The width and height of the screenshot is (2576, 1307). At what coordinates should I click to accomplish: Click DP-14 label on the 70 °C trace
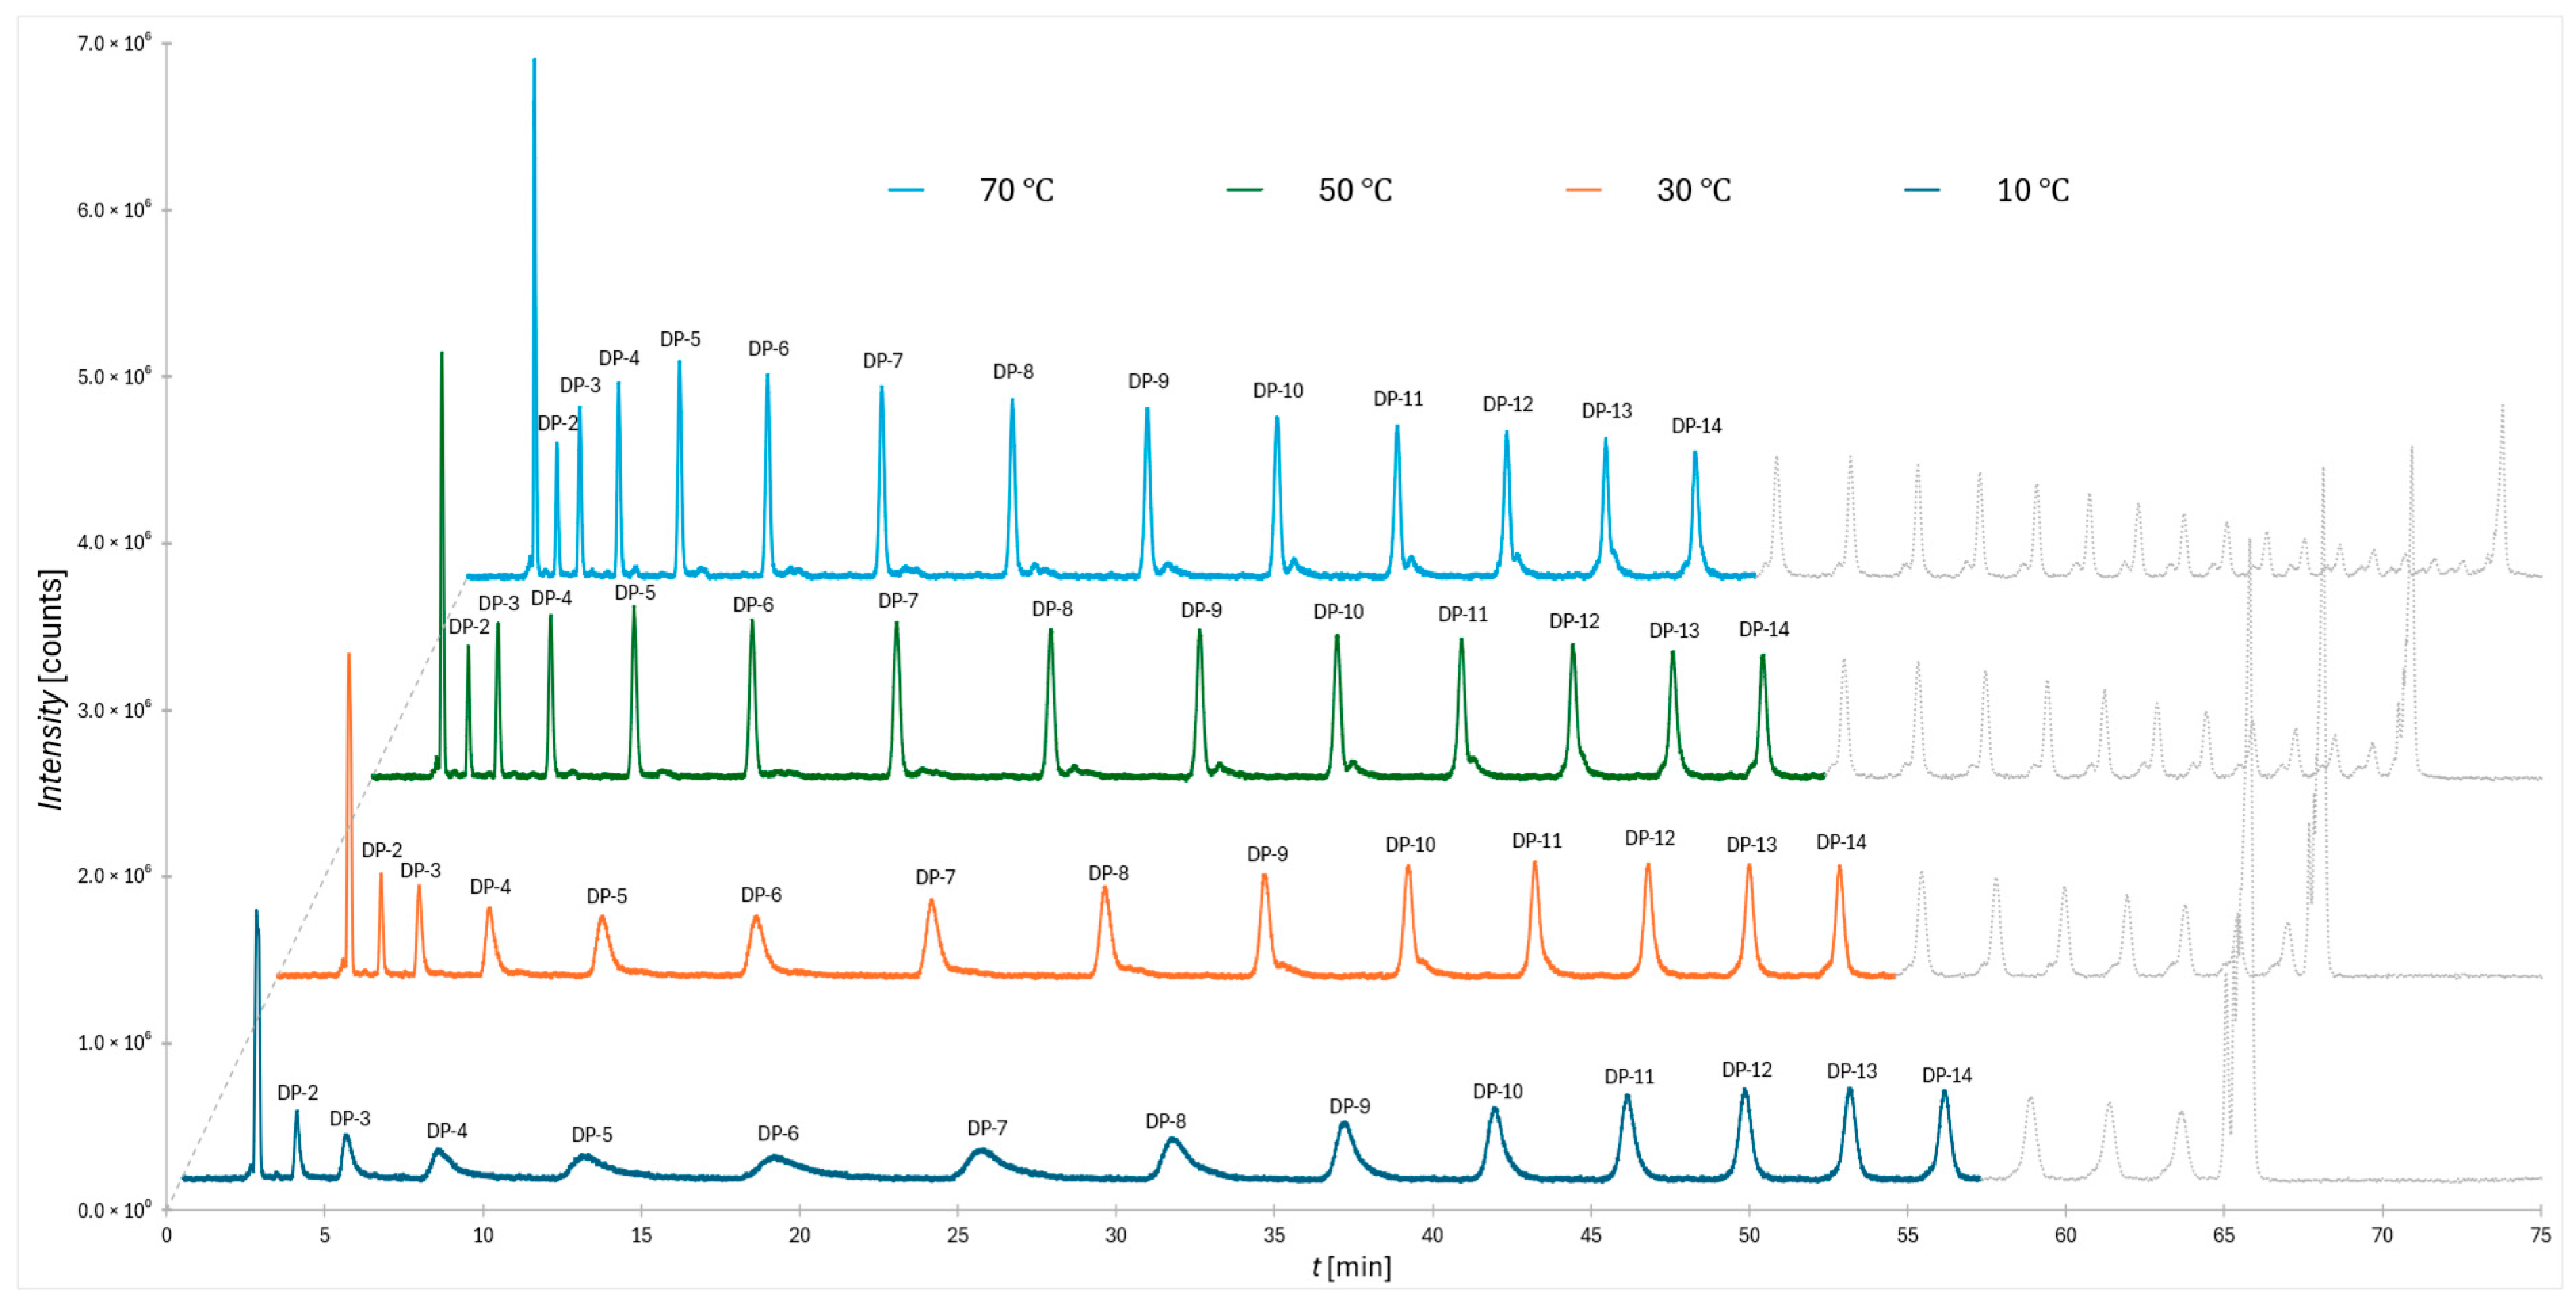[1696, 426]
